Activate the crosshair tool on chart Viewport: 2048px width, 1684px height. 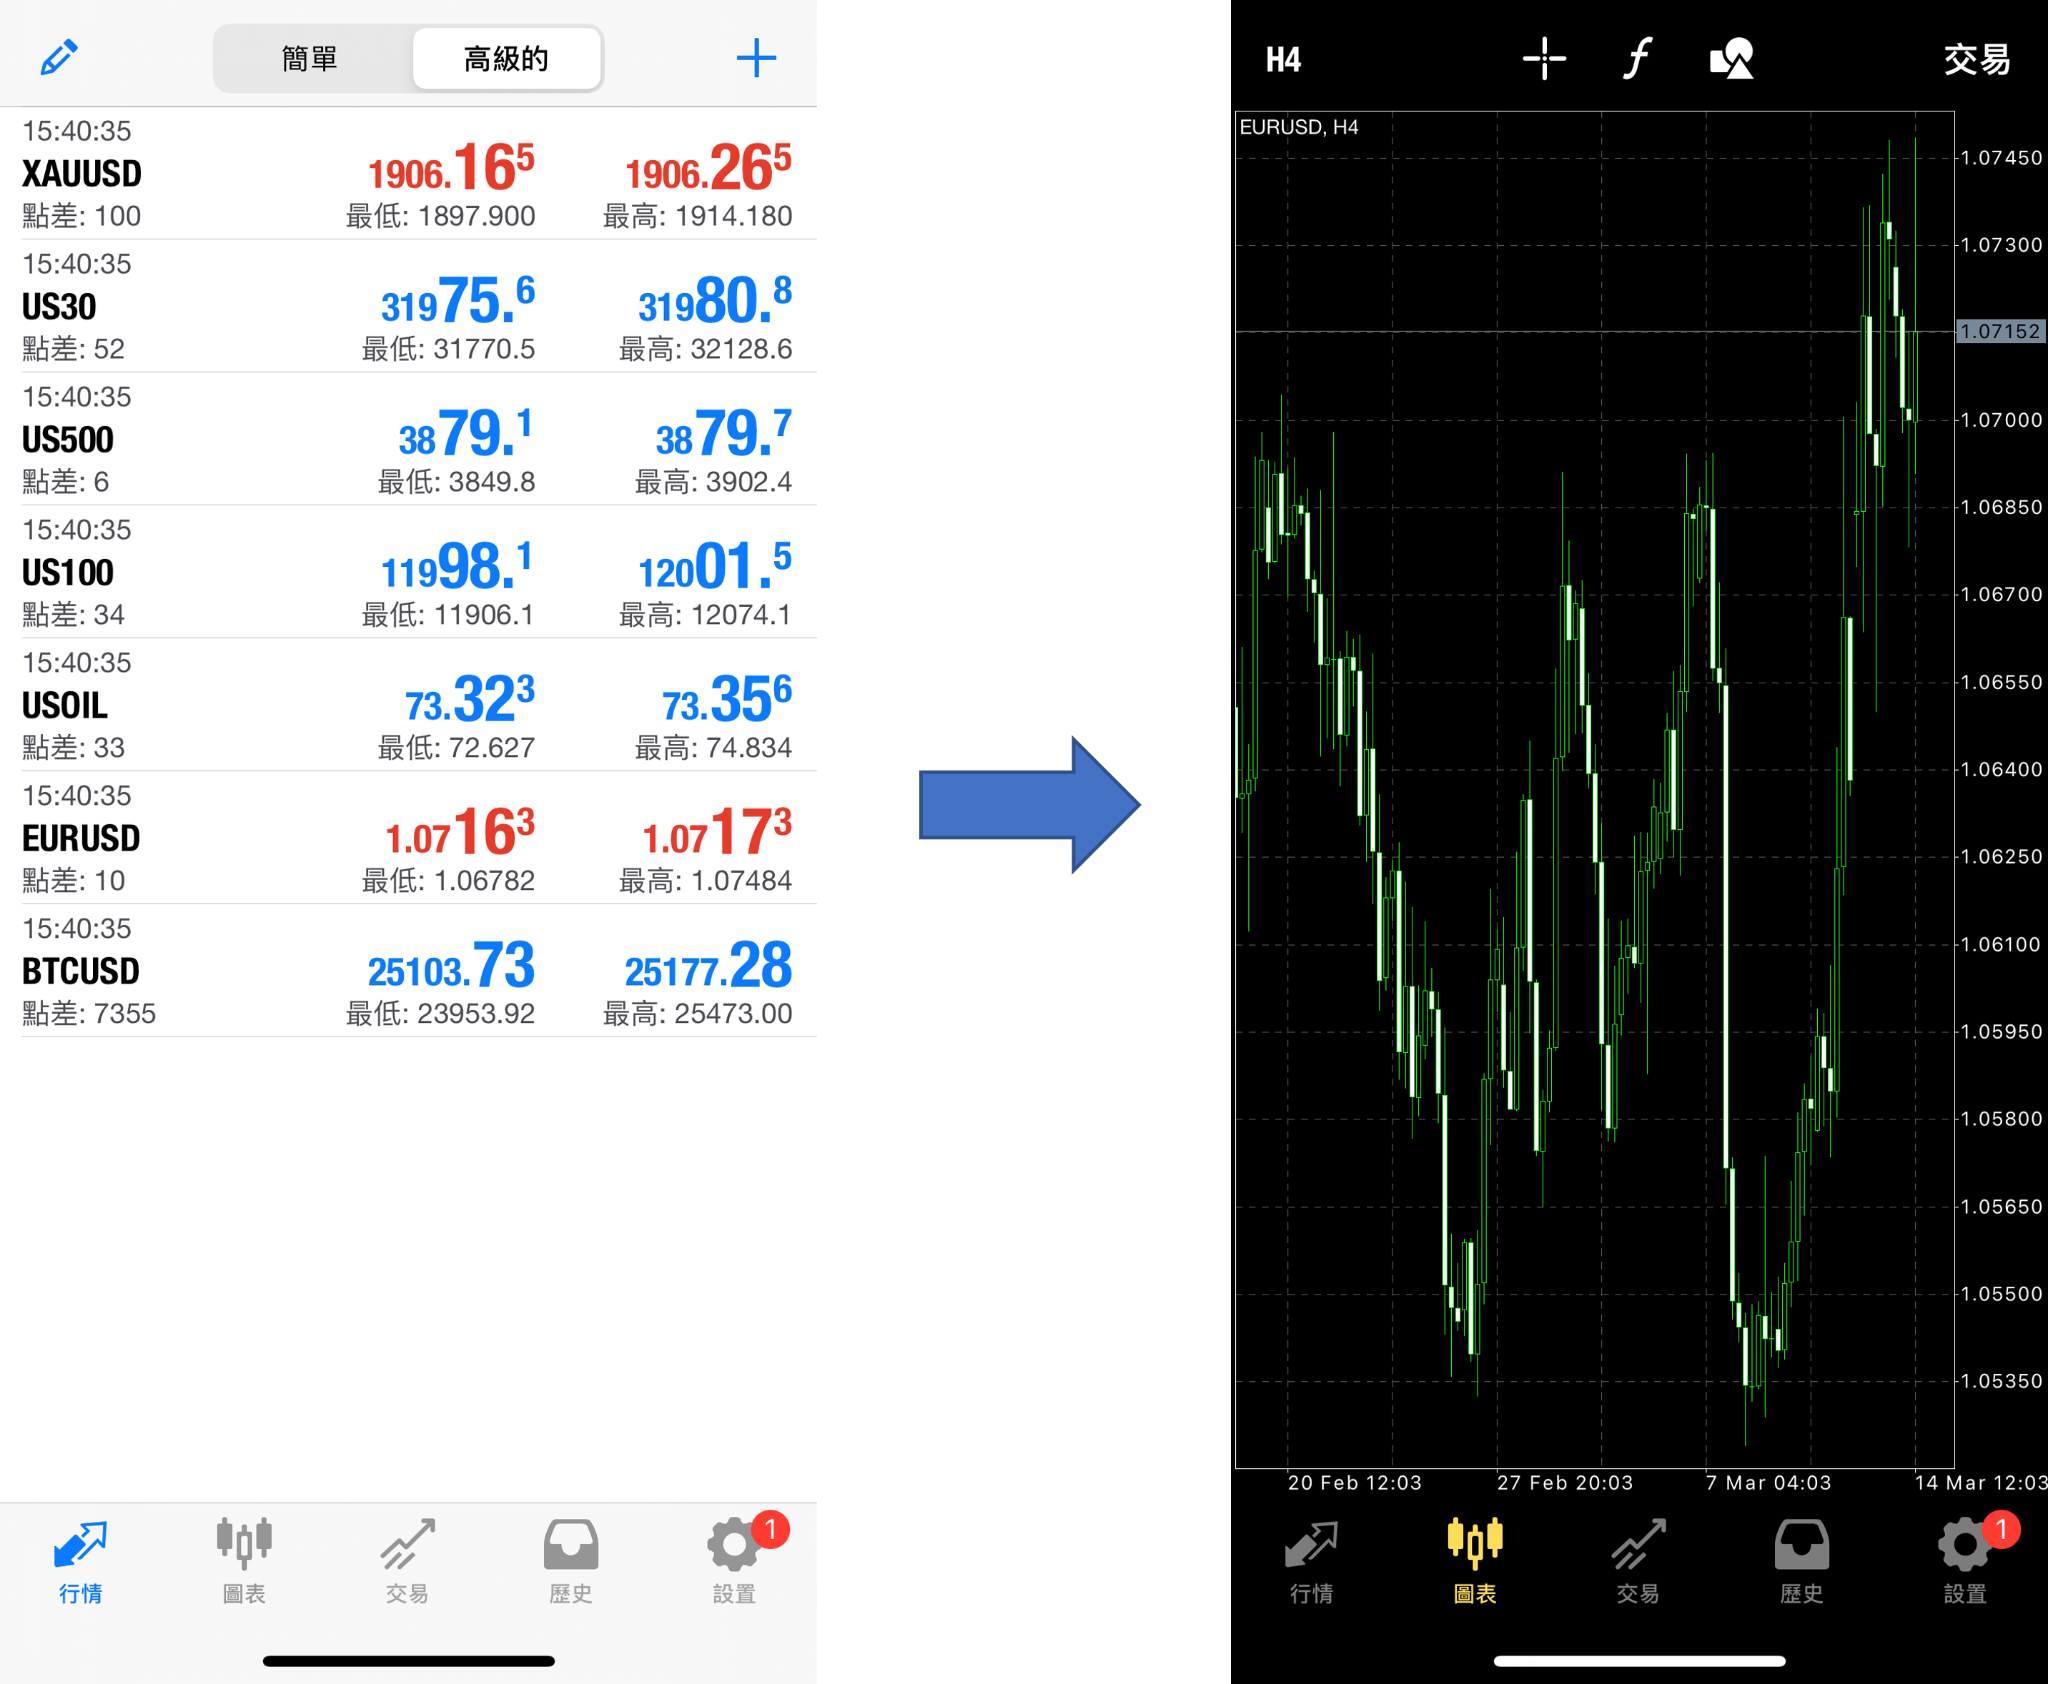coord(1544,58)
